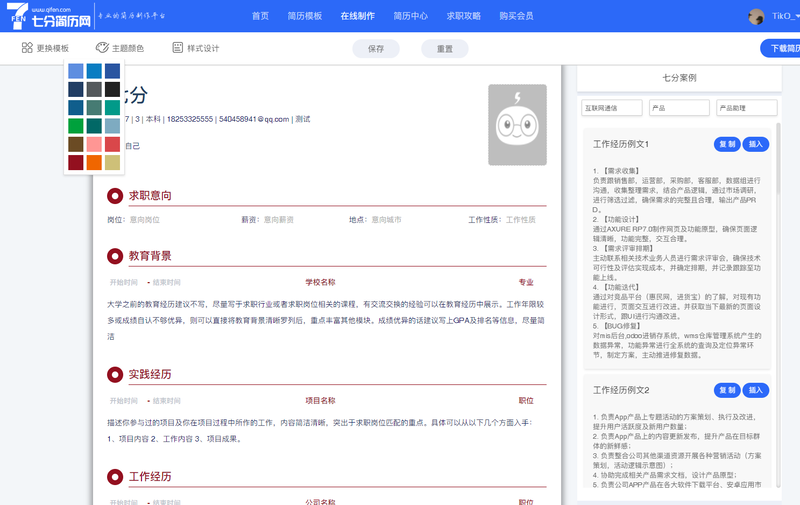Click the 工作经历例文2 title
Viewport: 800px width, 505px height.
tap(621, 390)
